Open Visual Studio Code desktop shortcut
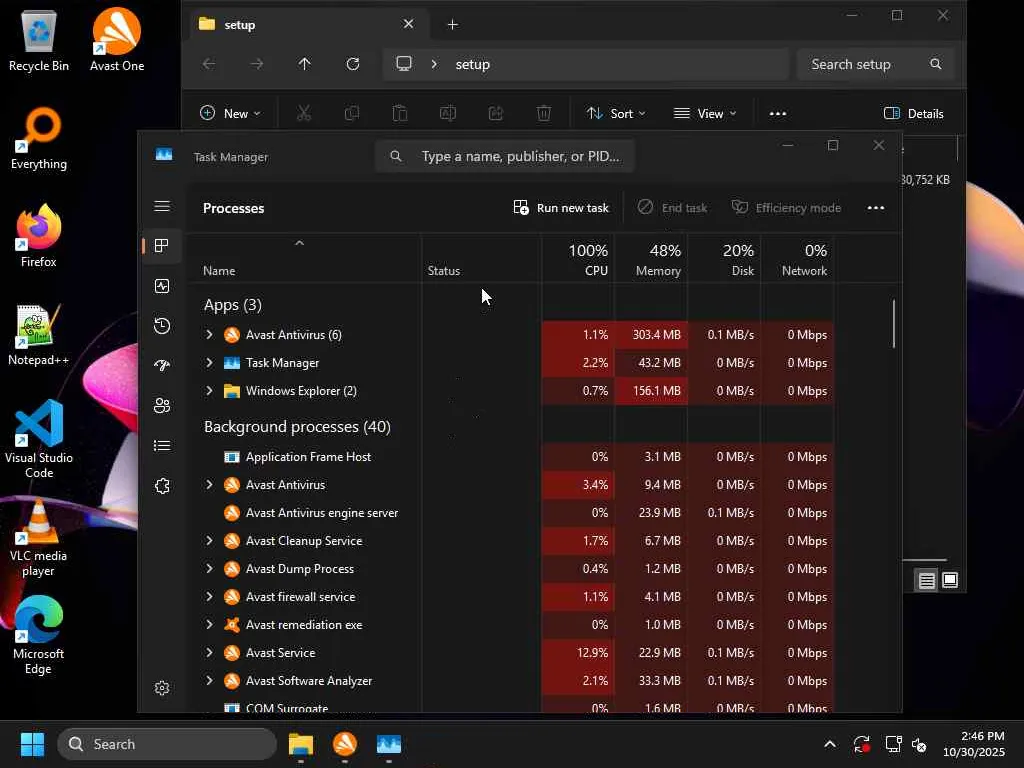 point(39,439)
